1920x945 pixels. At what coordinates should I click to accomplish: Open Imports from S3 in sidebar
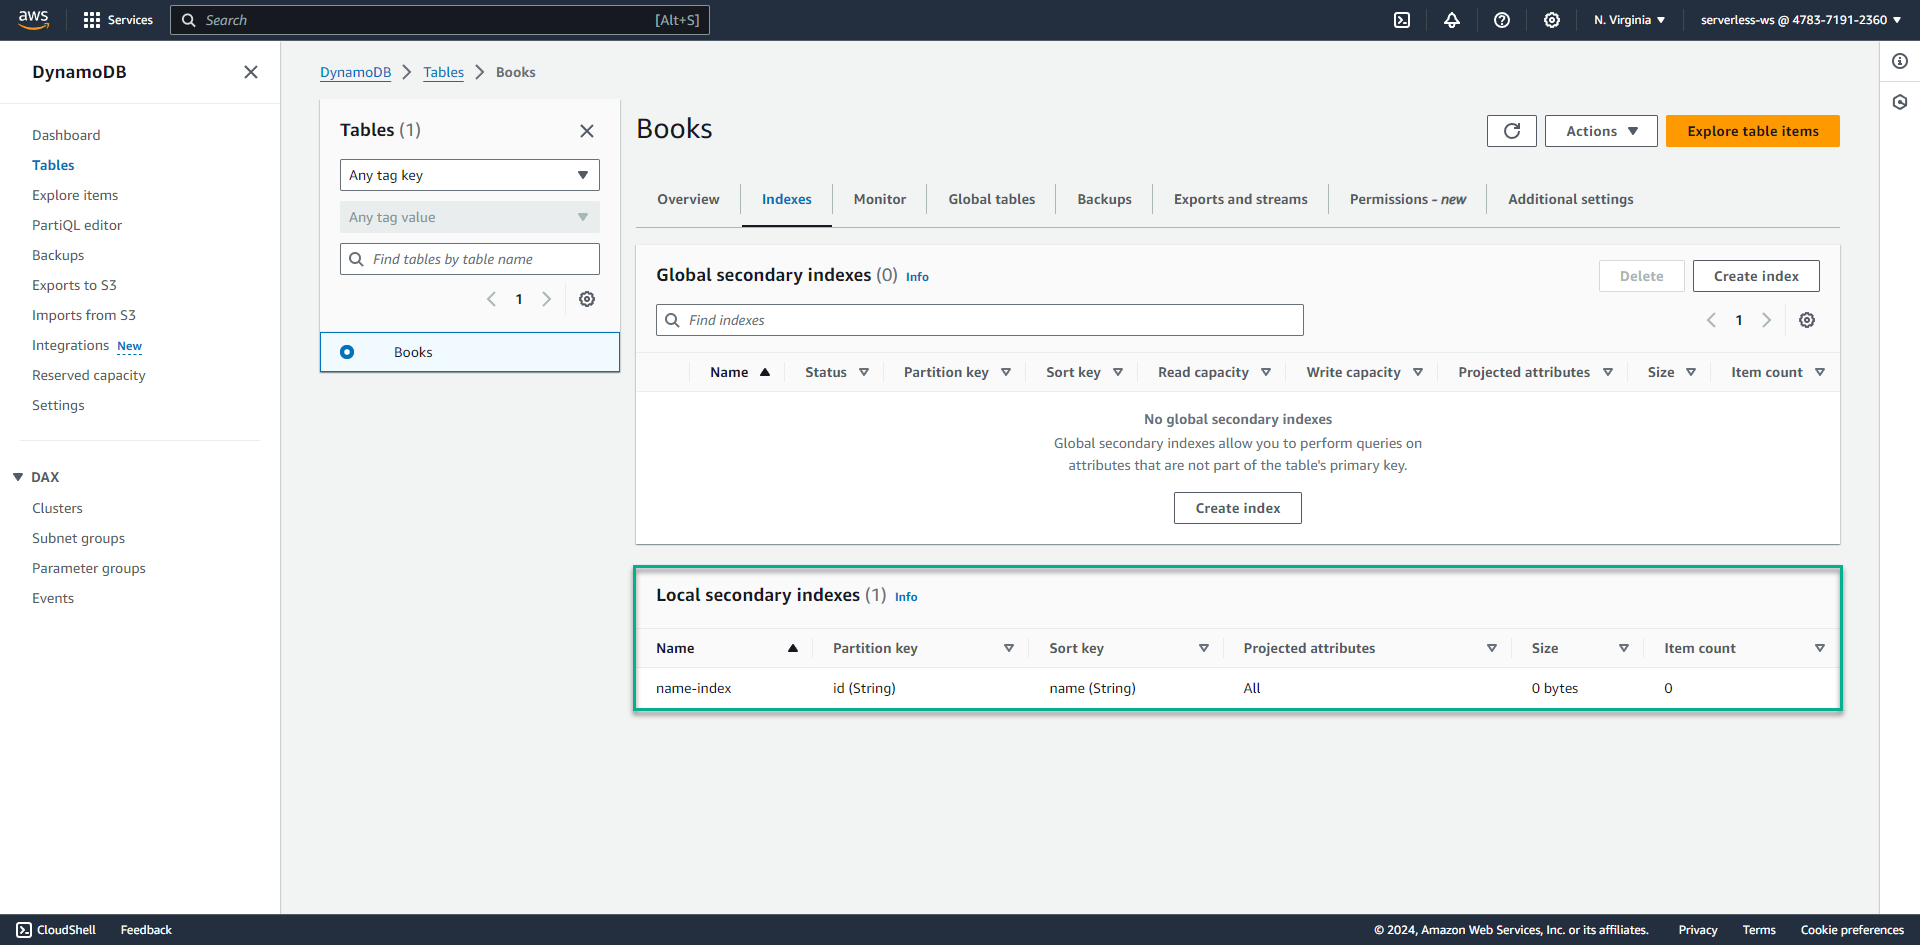pos(84,315)
